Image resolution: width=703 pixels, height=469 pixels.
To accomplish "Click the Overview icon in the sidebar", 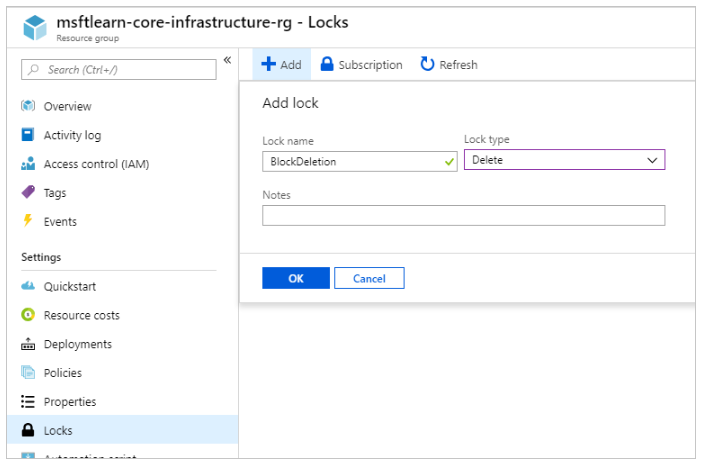I will coord(28,106).
